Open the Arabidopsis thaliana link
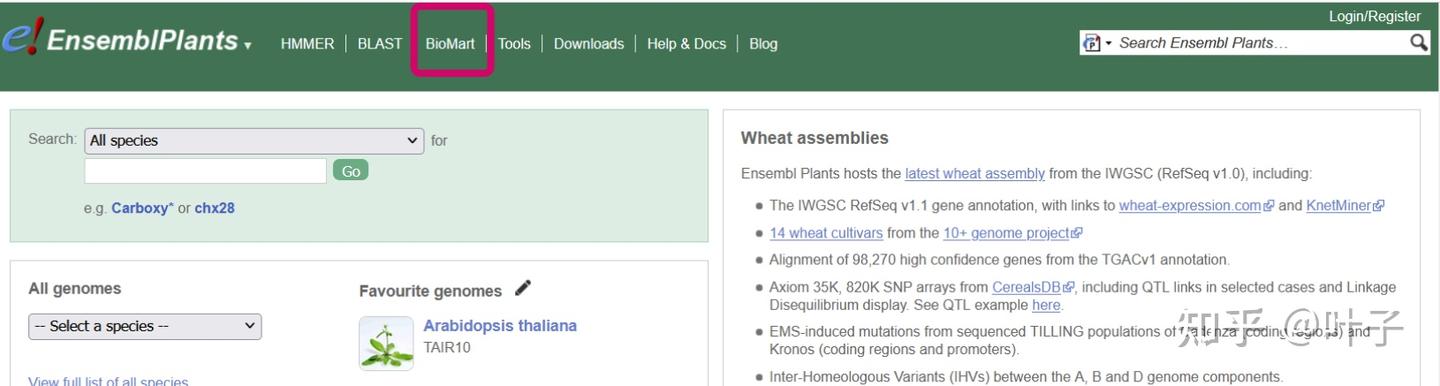 [x=500, y=326]
